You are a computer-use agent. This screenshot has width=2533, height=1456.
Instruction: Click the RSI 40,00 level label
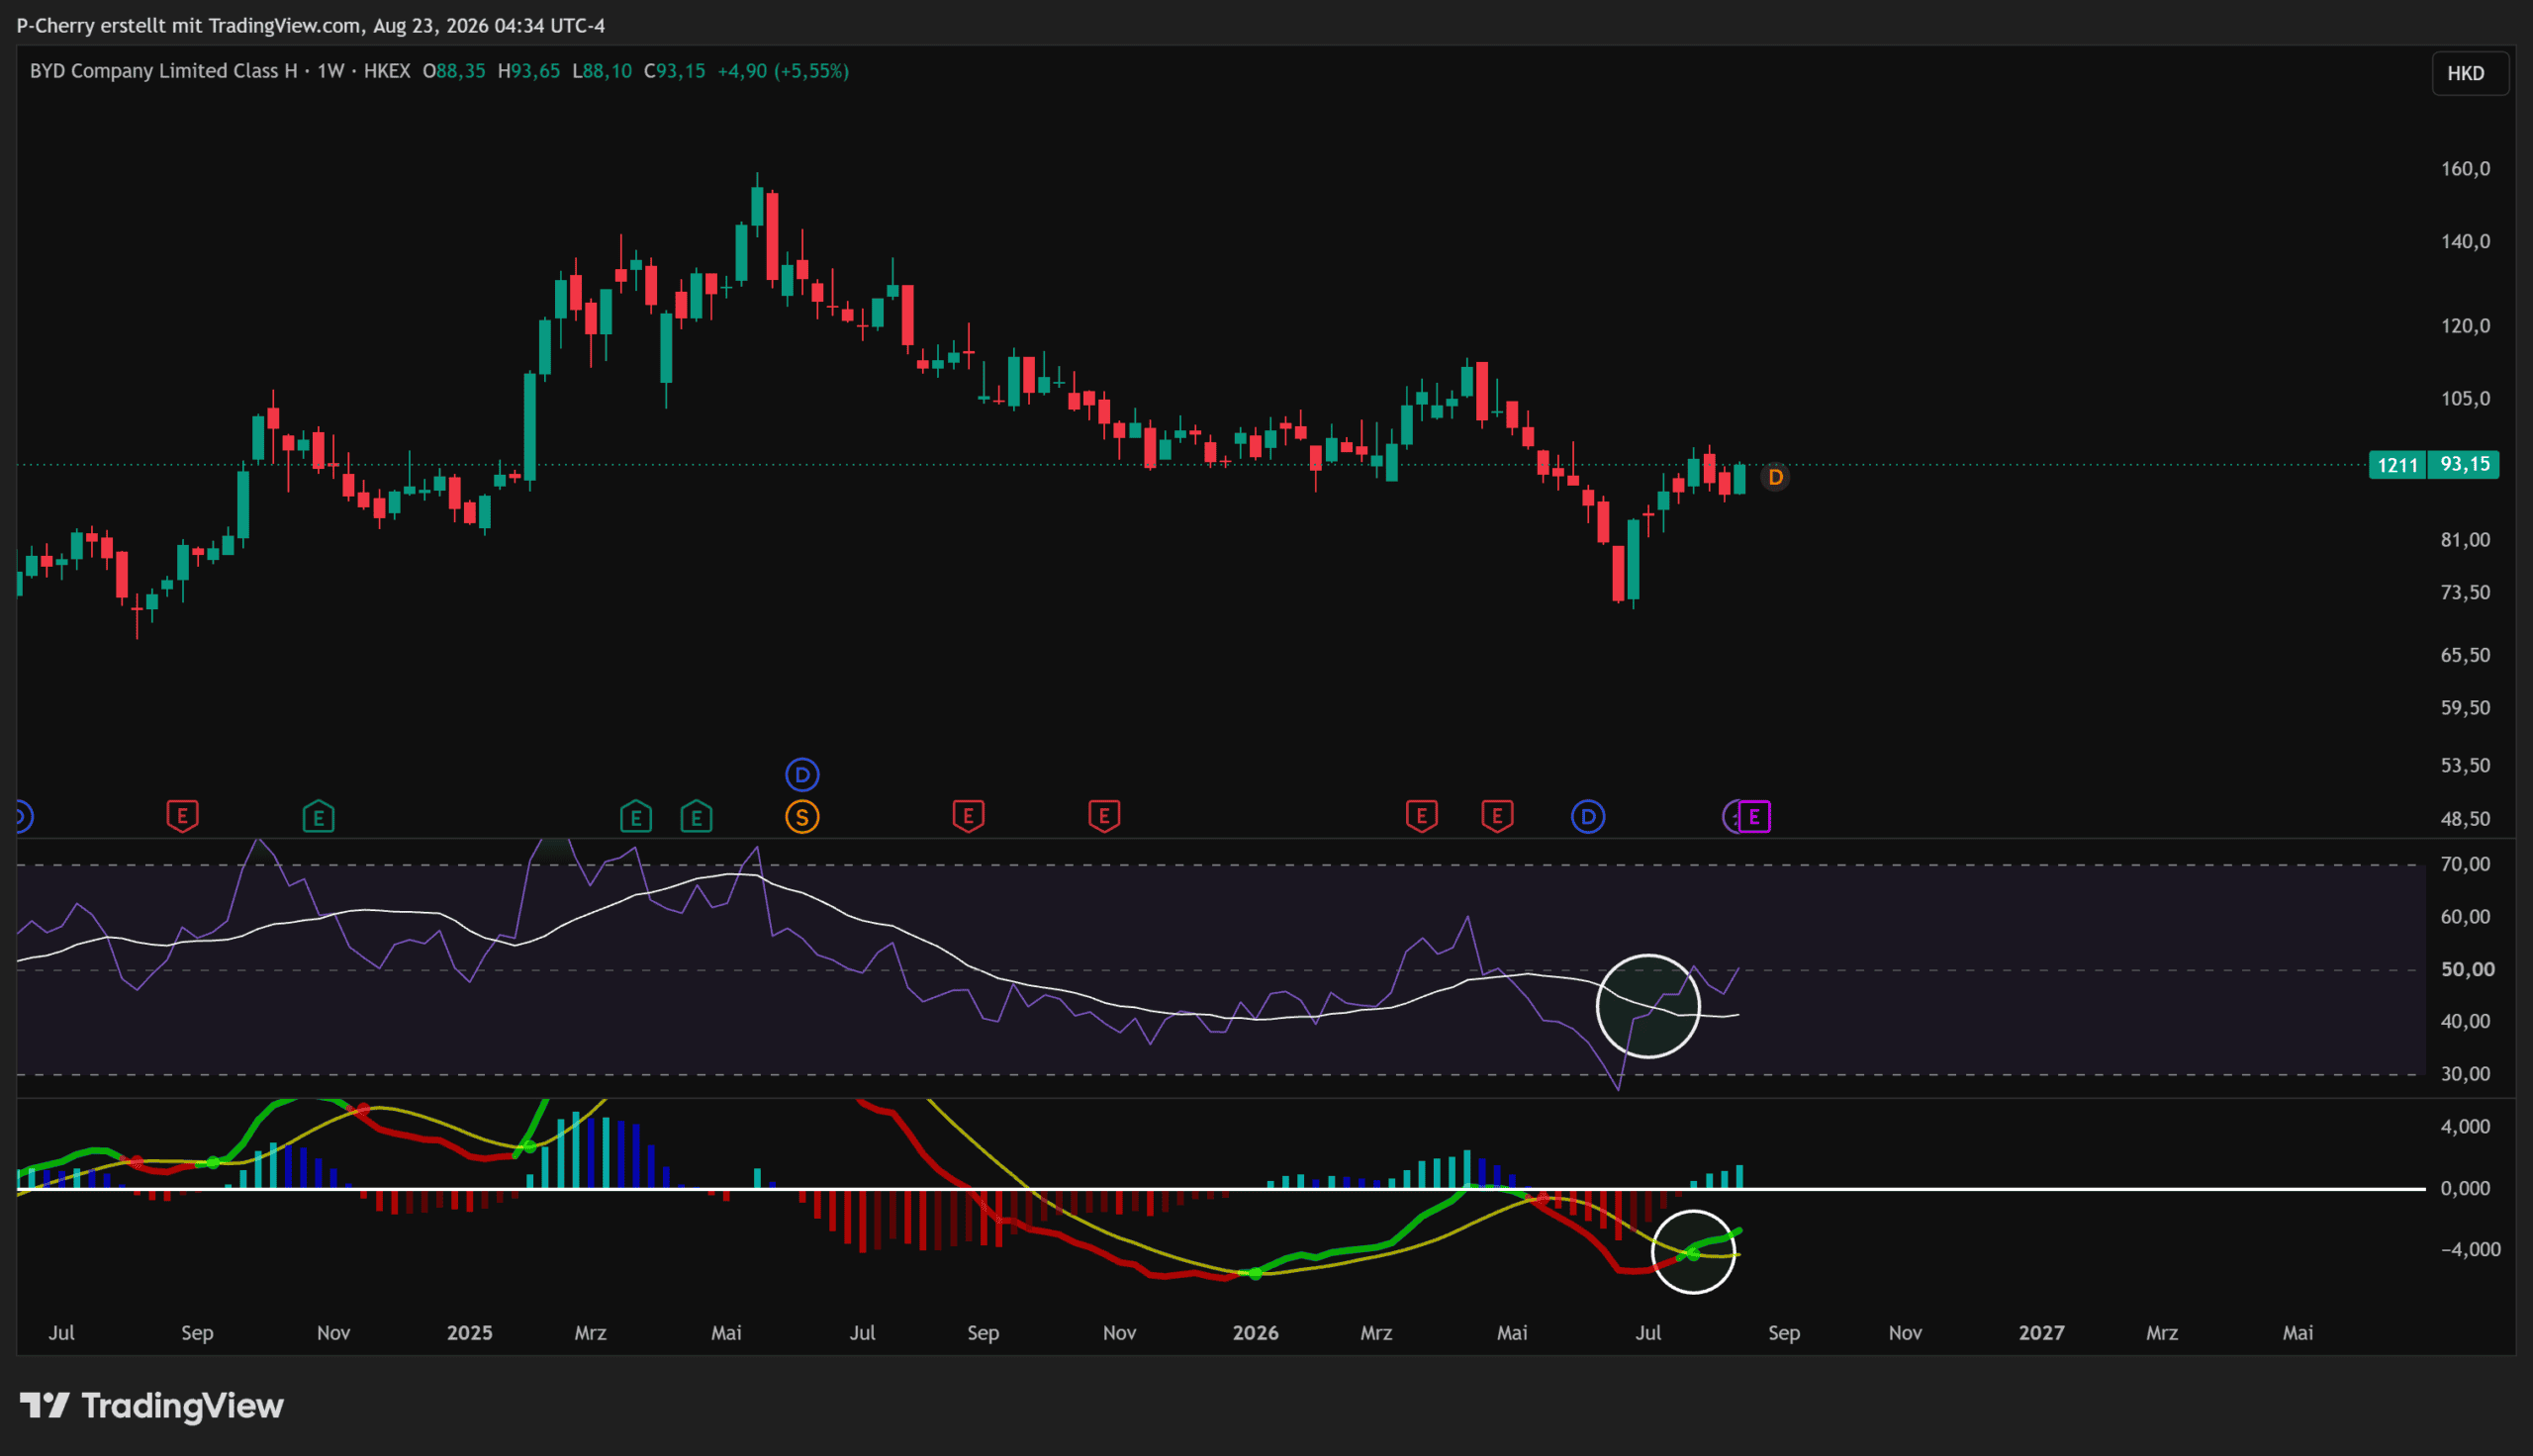(x=2466, y=1021)
